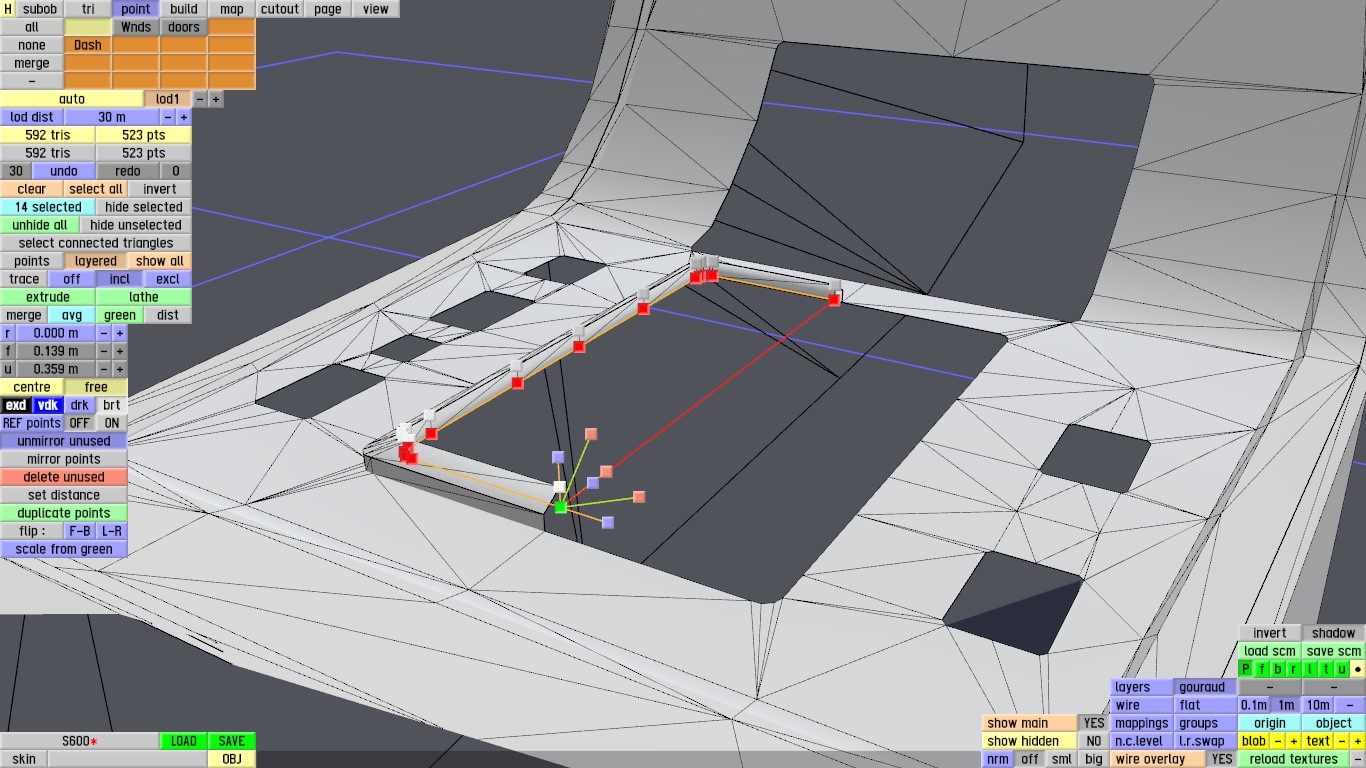Decrease the f offset with minus
Viewport: 1366px width, 768px height.
[x=104, y=351]
